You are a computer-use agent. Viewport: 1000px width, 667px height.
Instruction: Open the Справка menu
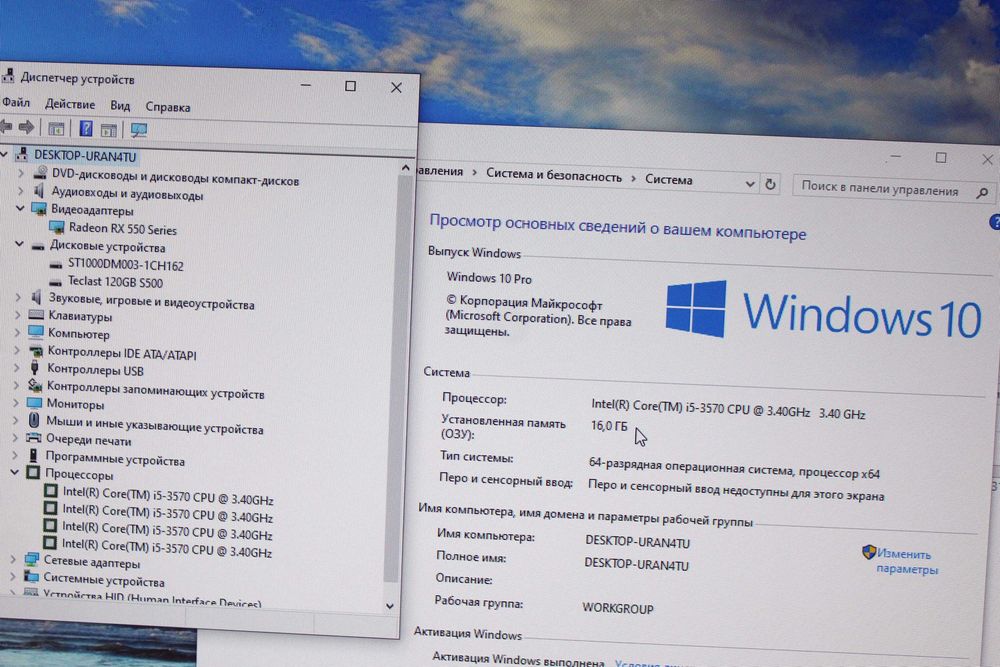pyautogui.click(x=168, y=107)
